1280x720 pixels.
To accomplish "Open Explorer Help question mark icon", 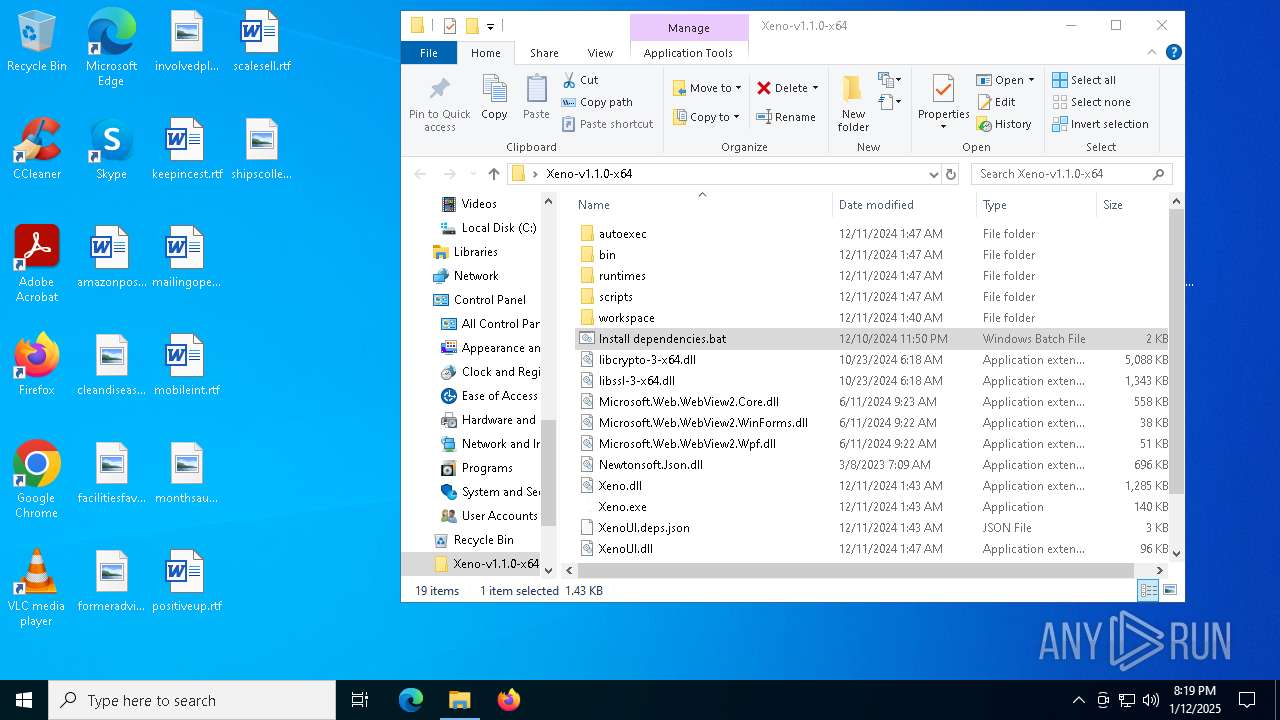I will pyautogui.click(x=1174, y=53).
